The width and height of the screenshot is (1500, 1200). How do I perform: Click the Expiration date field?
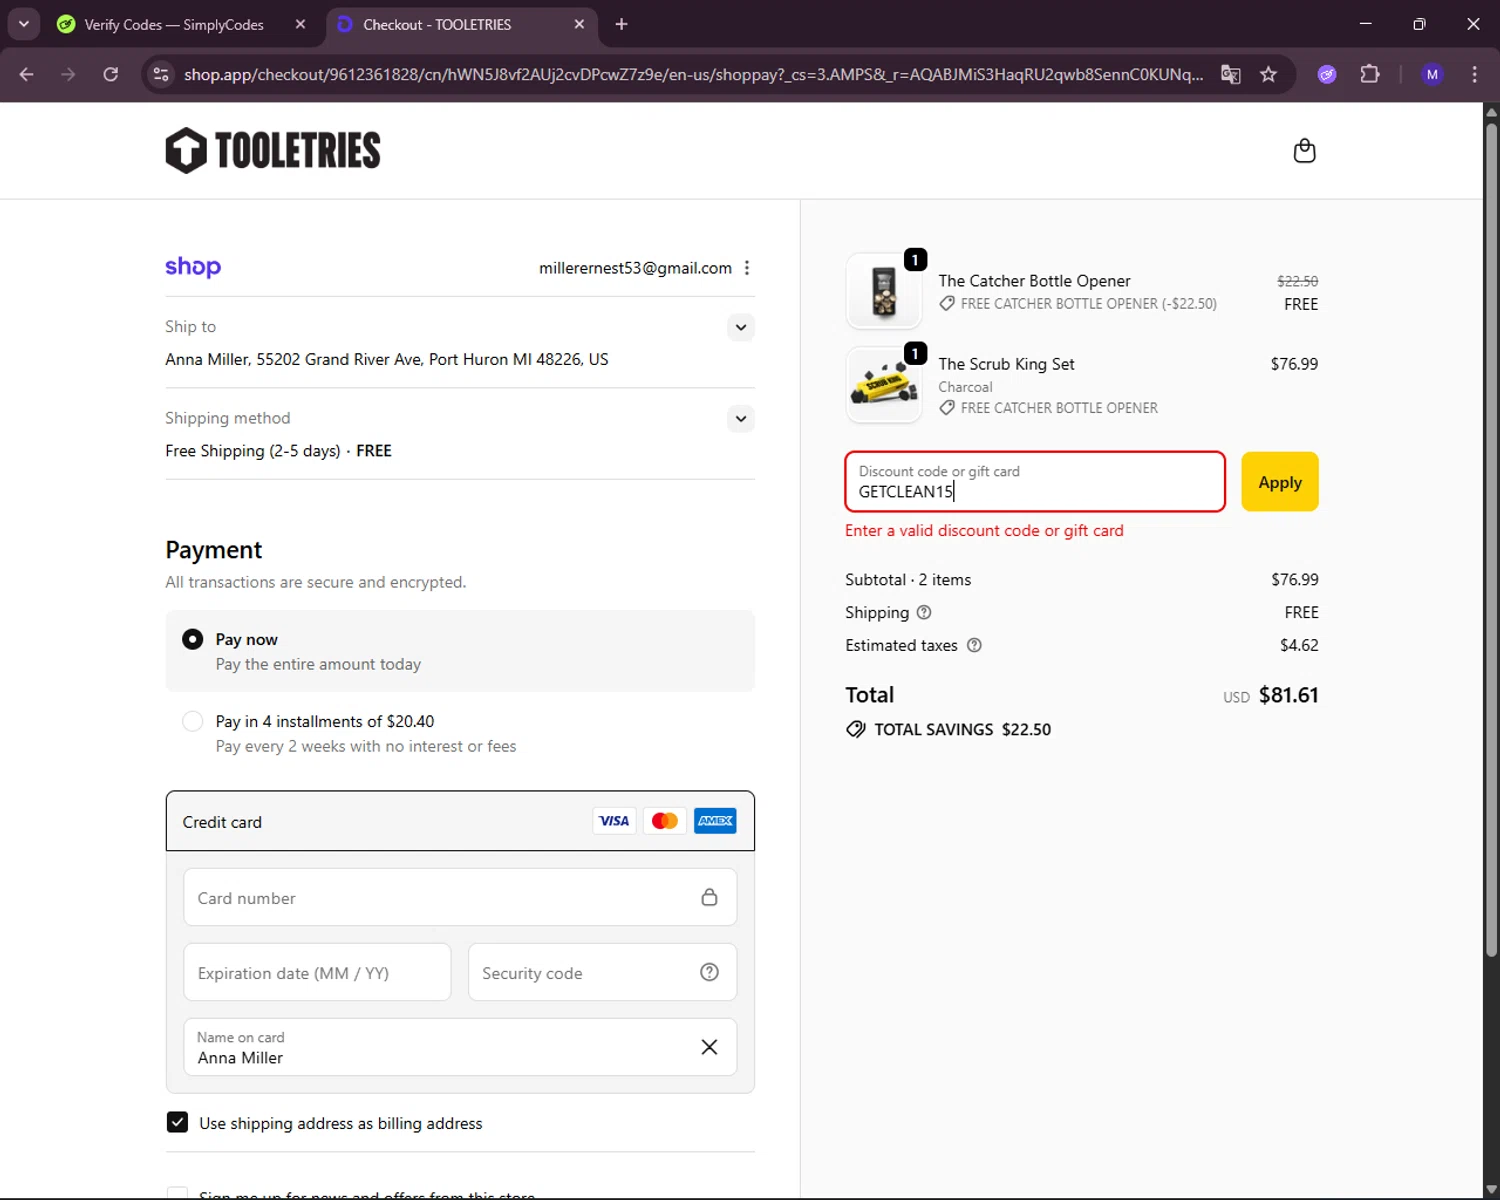pos(317,972)
